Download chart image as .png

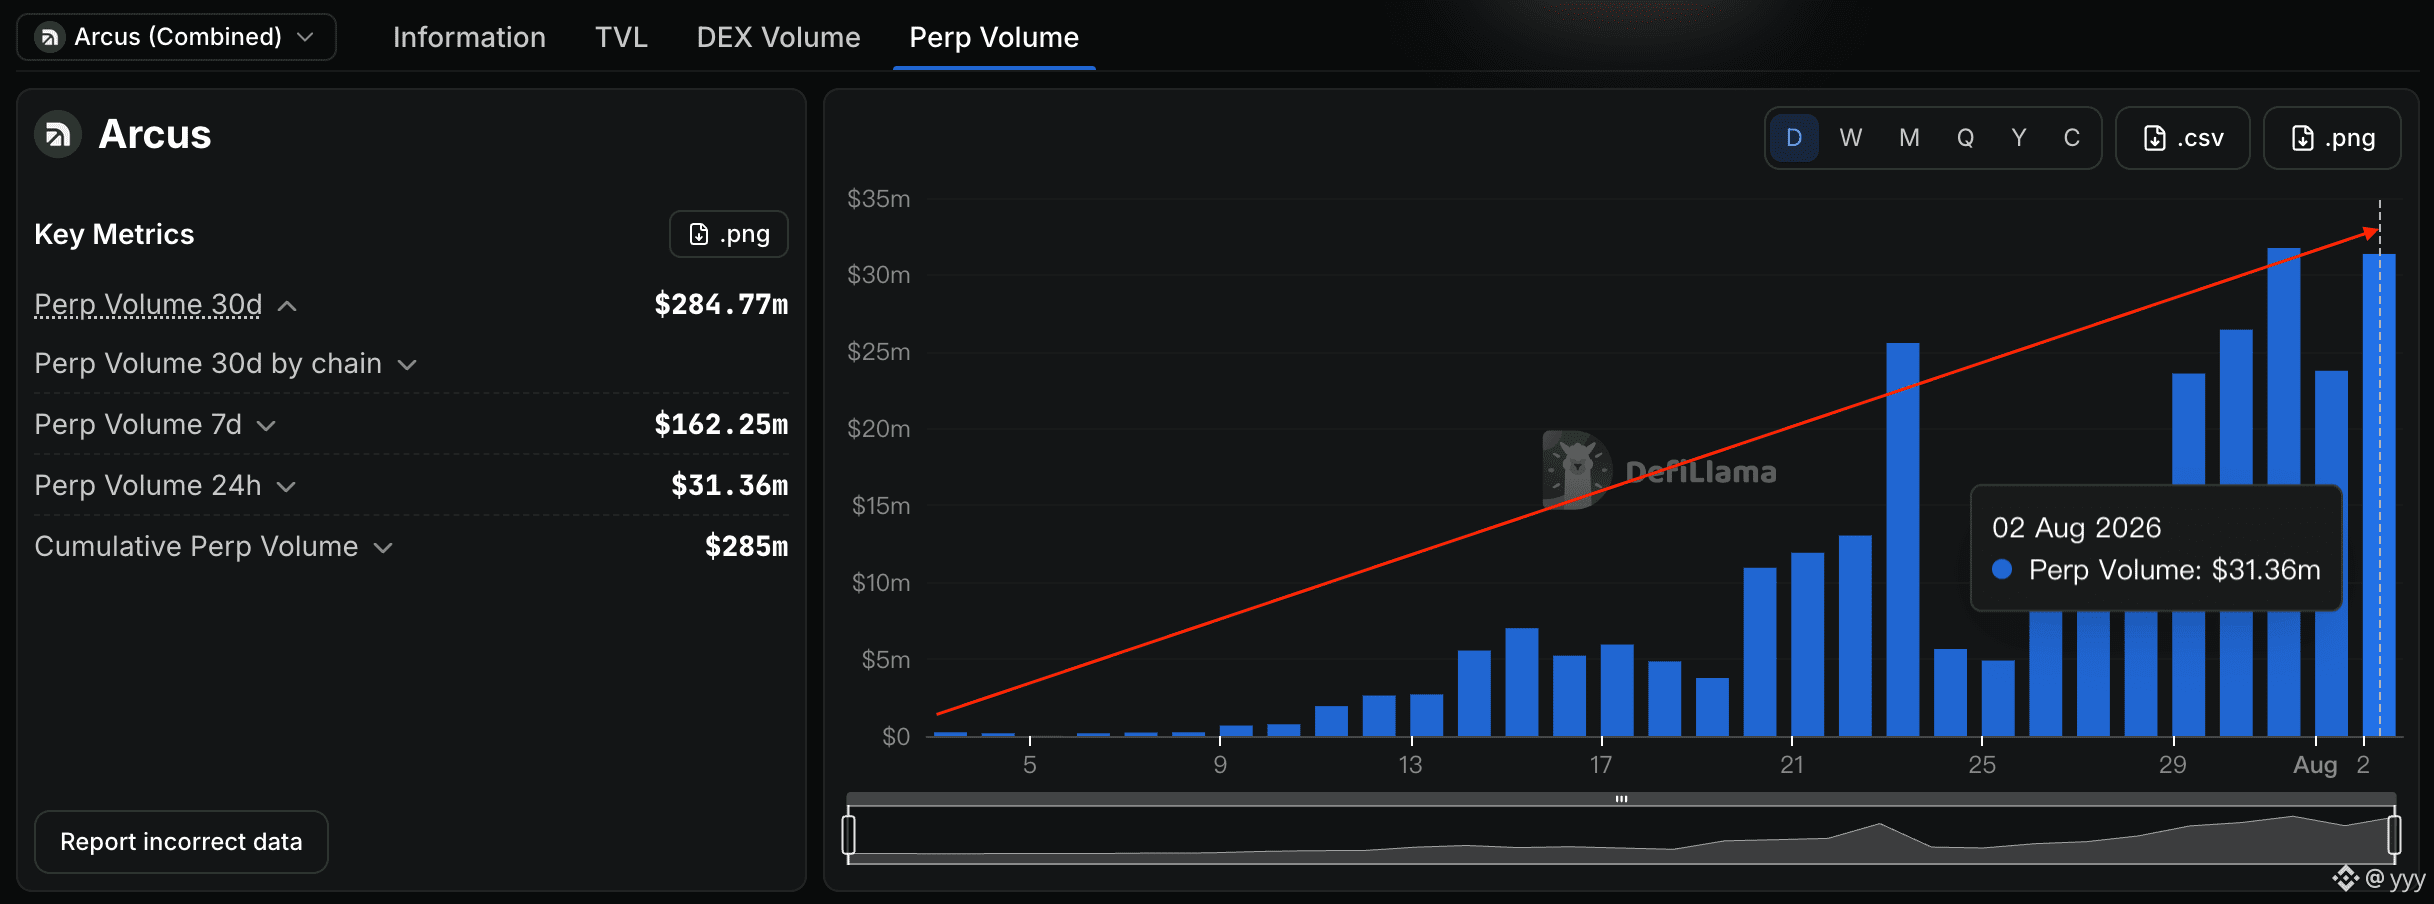[x=2332, y=138]
